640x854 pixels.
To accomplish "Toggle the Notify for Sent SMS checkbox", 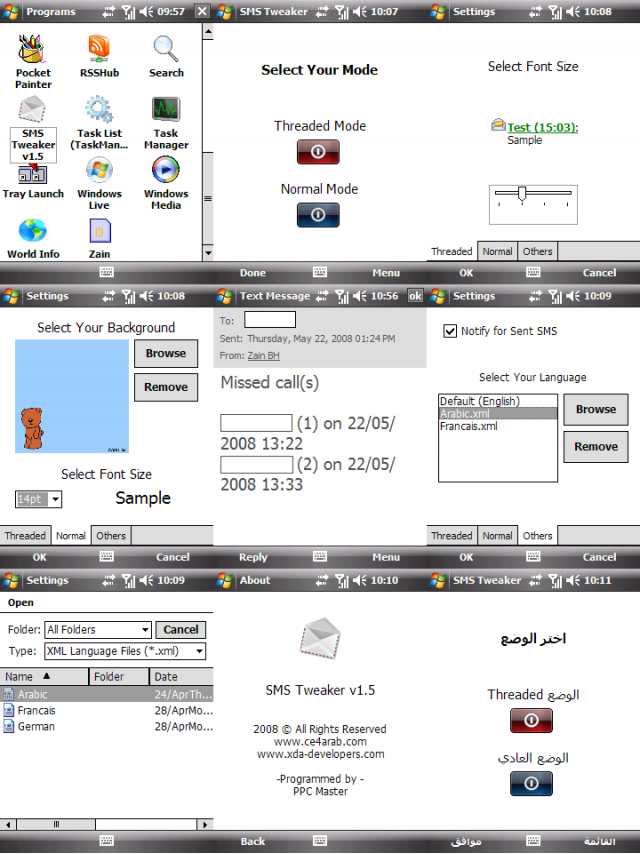I will point(450,331).
